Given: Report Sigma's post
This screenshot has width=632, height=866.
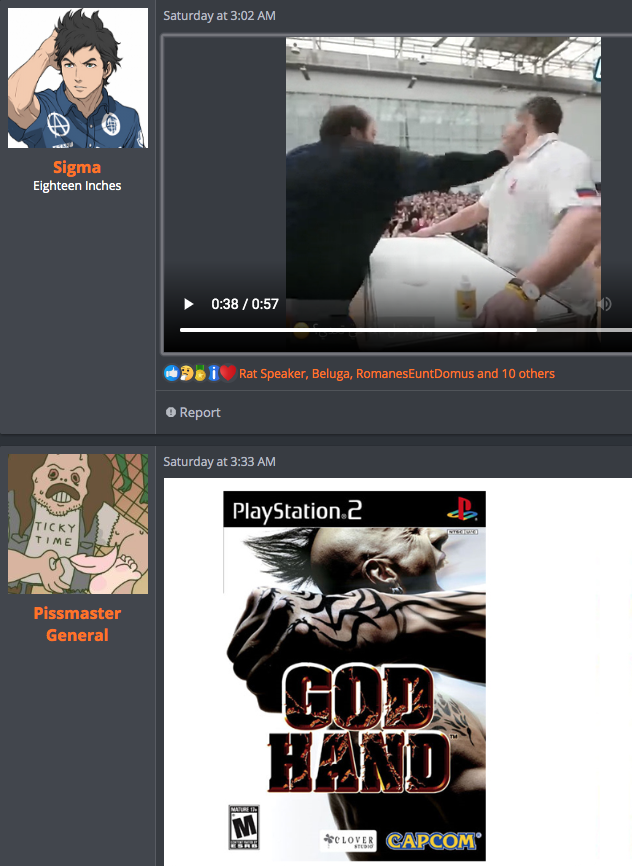Looking at the screenshot, I should pyautogui.click(x=193, y=412).
